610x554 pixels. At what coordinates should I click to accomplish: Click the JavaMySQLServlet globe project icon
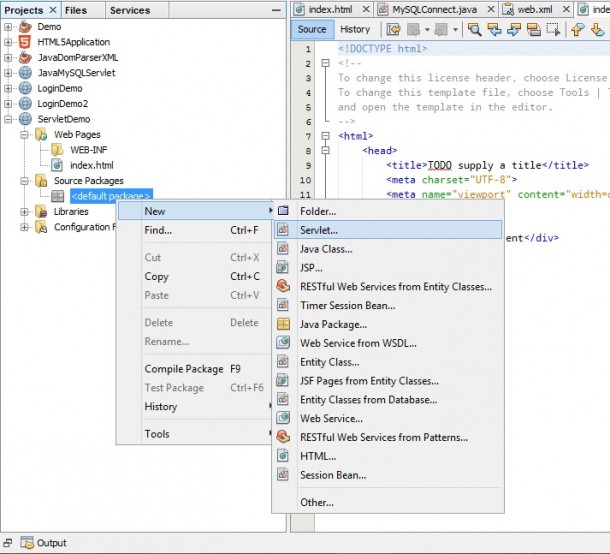(x=25, y=73)
